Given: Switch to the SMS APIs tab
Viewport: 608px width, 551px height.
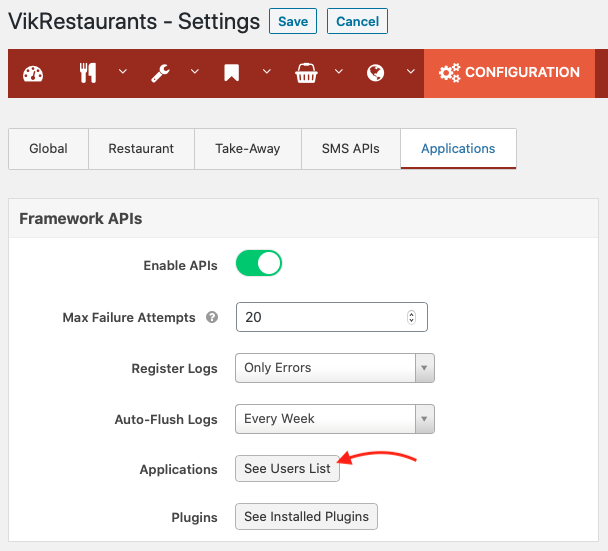Looking at the screenshot, I should click(351, 149).
